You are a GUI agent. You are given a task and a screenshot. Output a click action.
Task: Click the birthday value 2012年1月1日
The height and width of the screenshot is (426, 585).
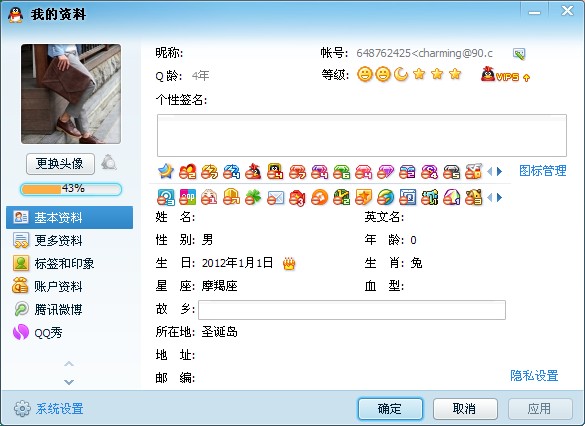[237, 263]
